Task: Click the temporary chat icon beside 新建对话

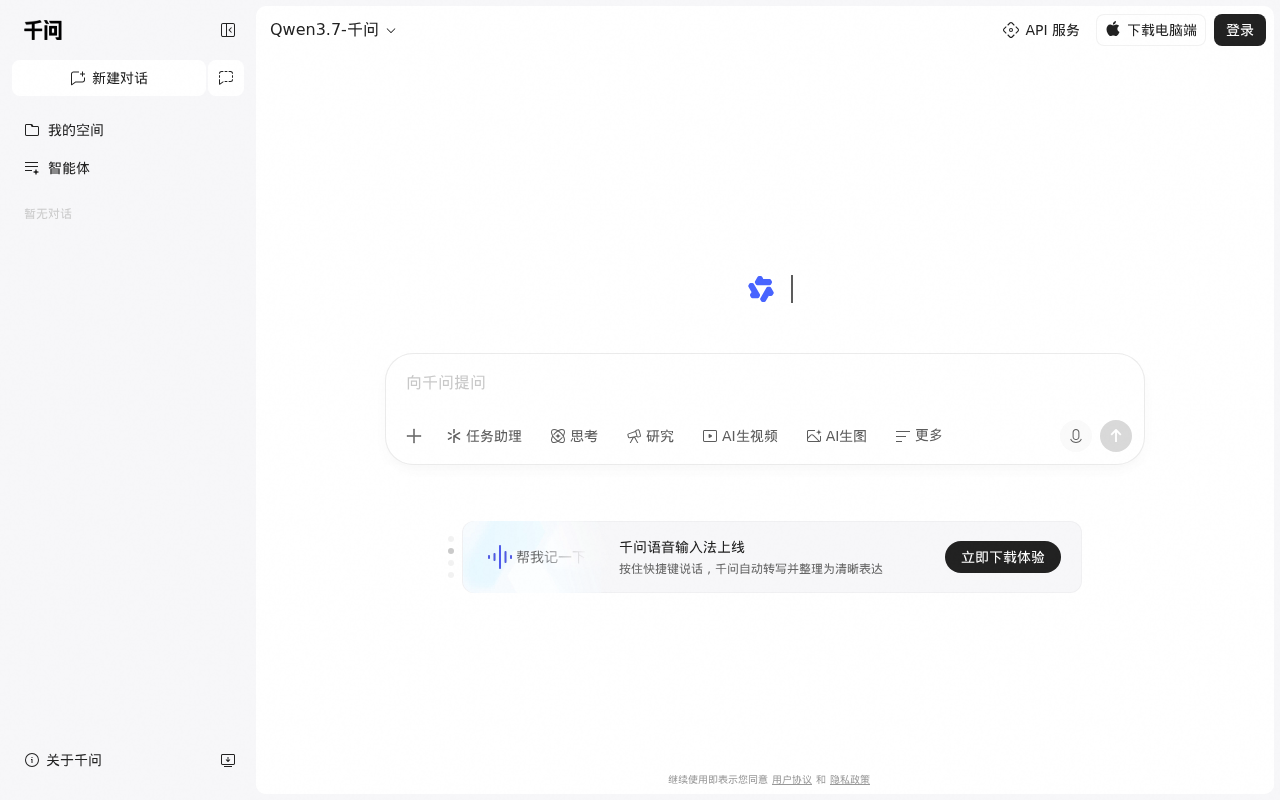Action: [226, 78]
